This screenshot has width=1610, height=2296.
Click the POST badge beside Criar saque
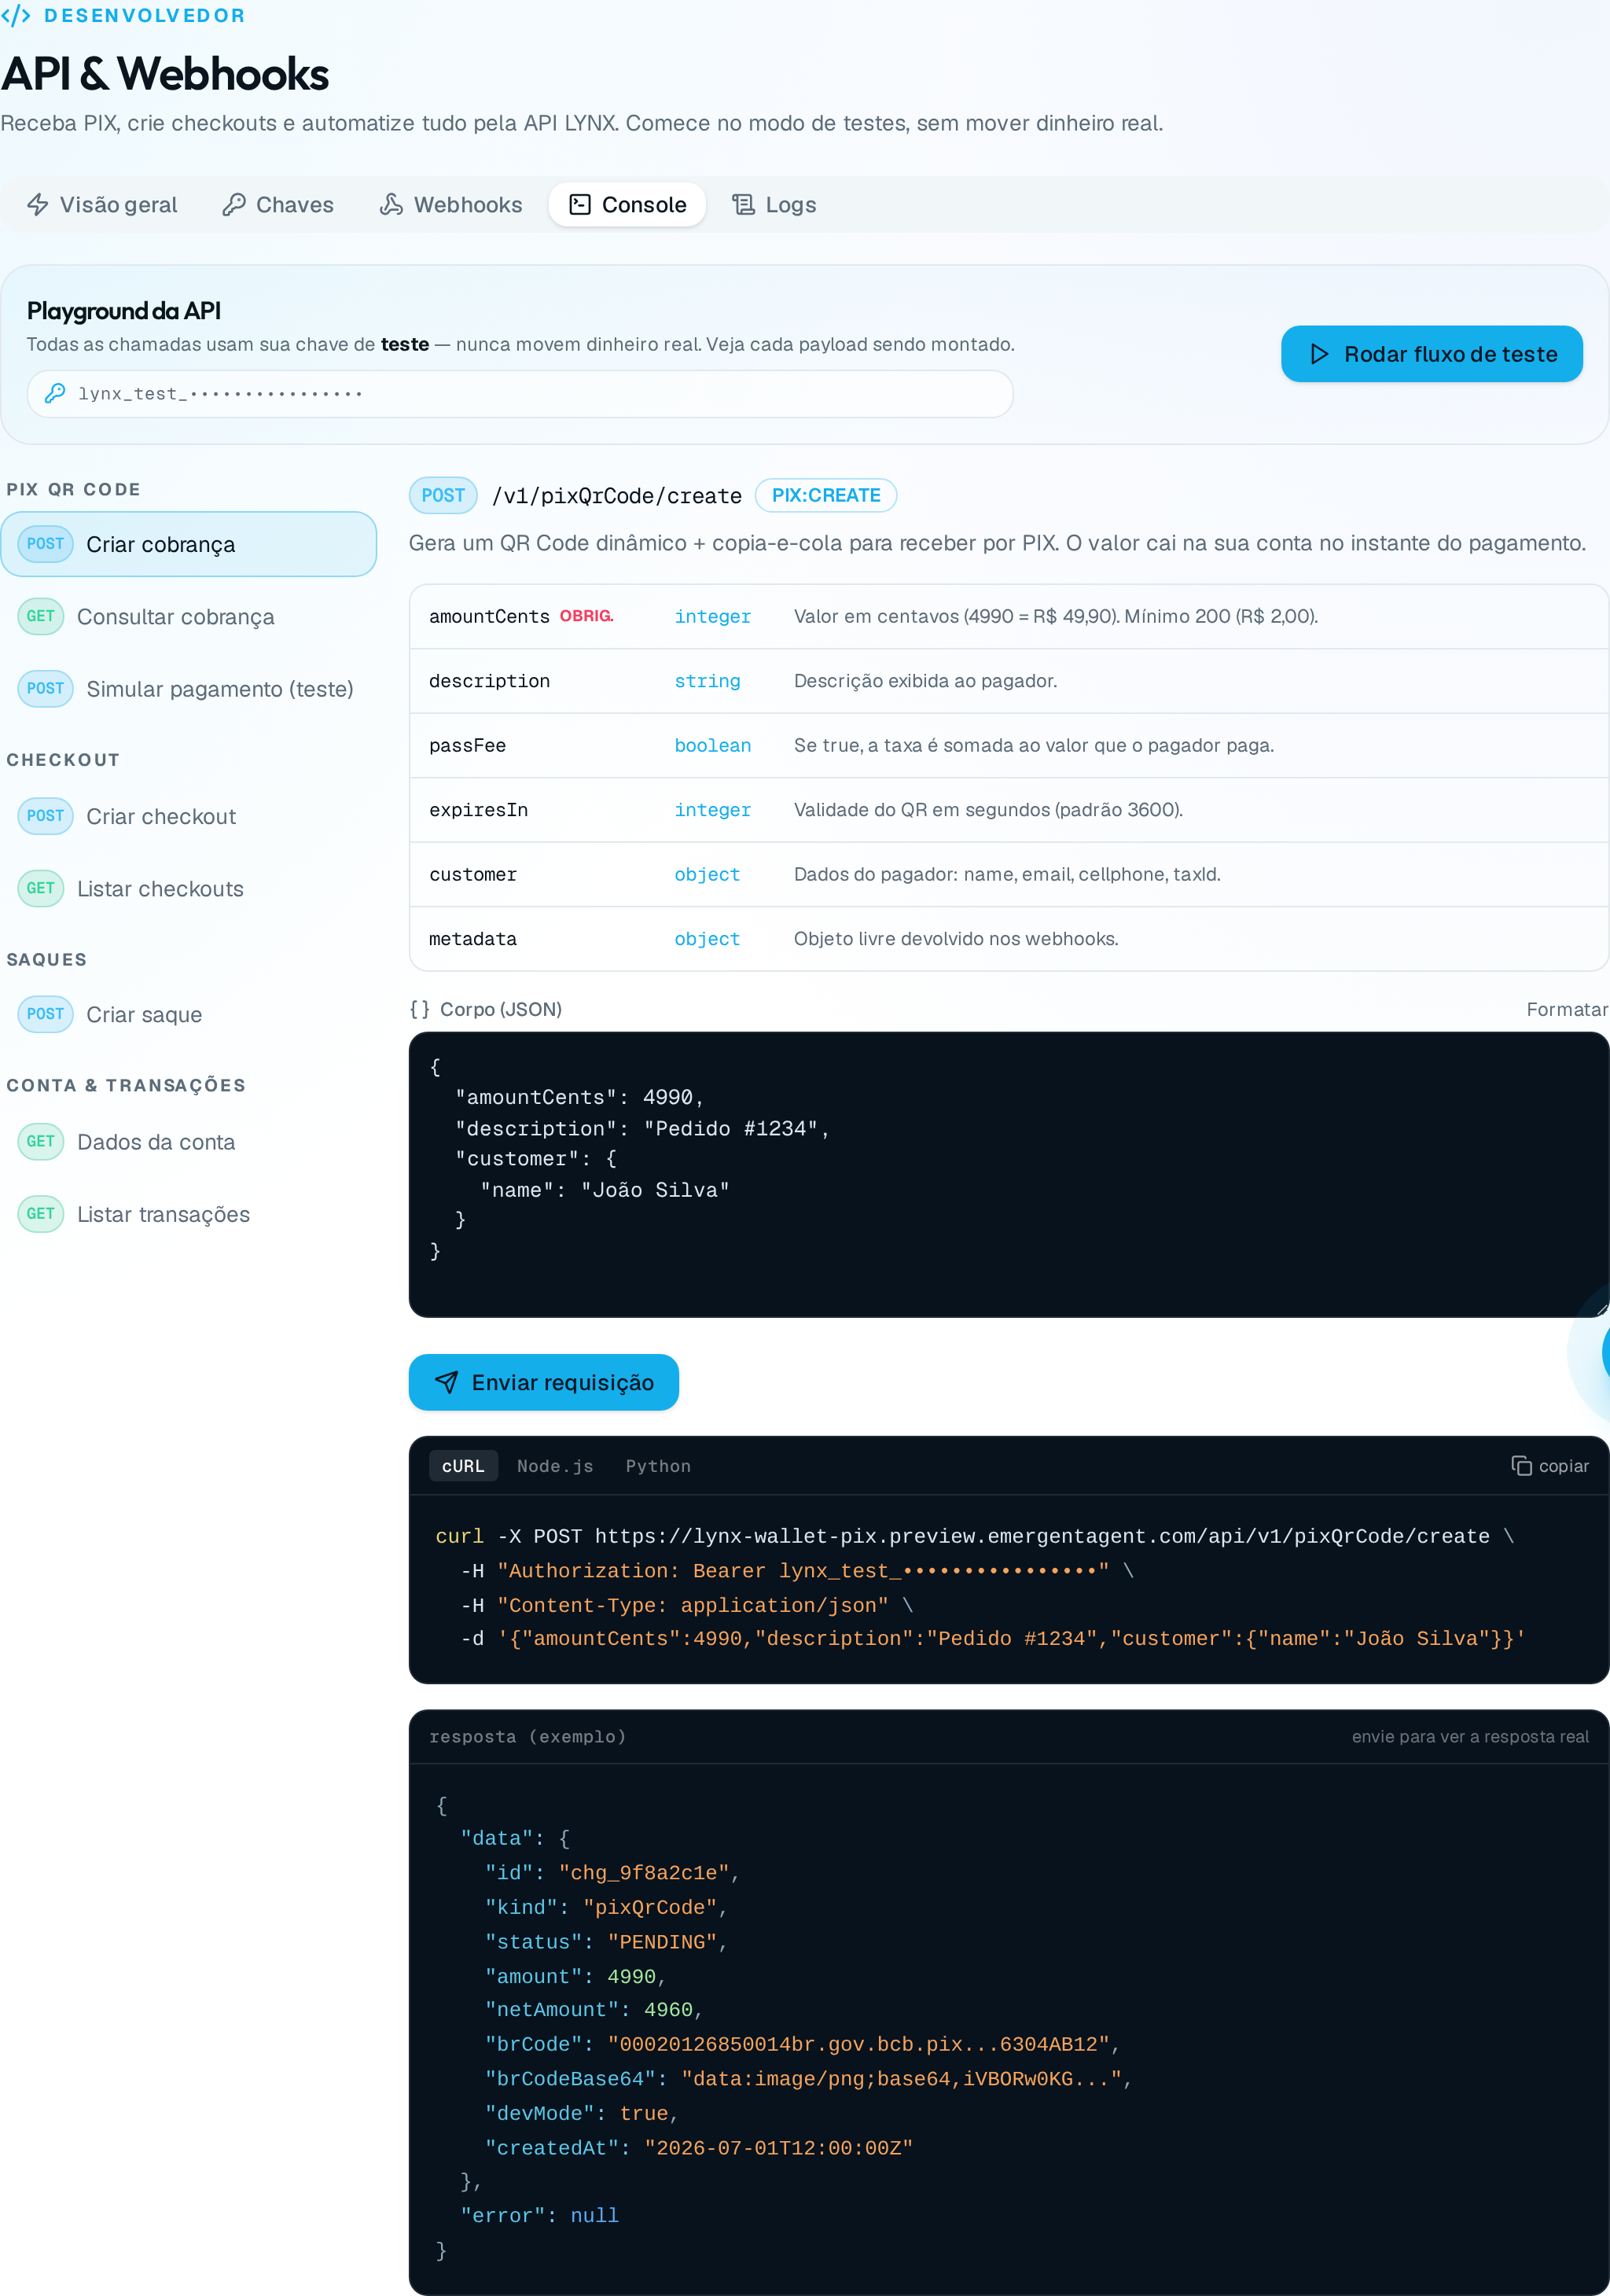[45, 1014]
